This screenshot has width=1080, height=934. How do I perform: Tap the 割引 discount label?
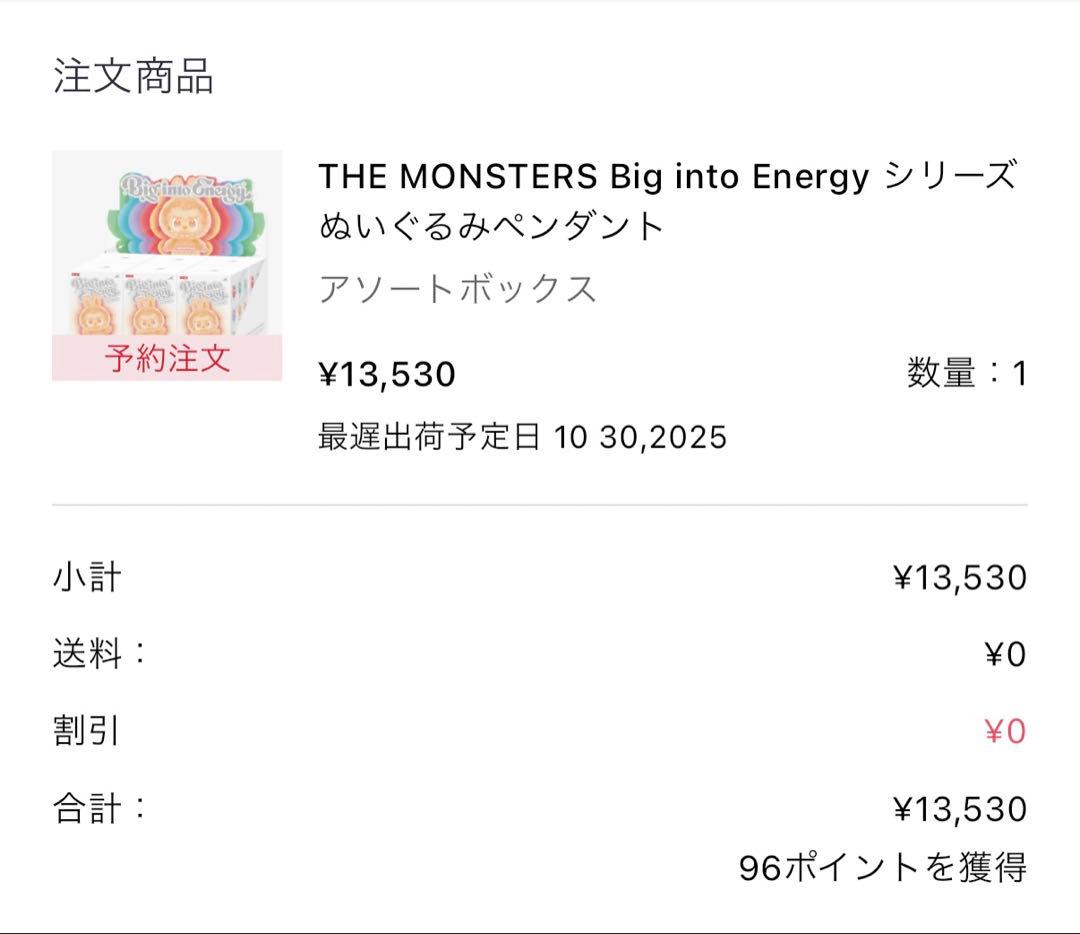[x=87, y=732]
